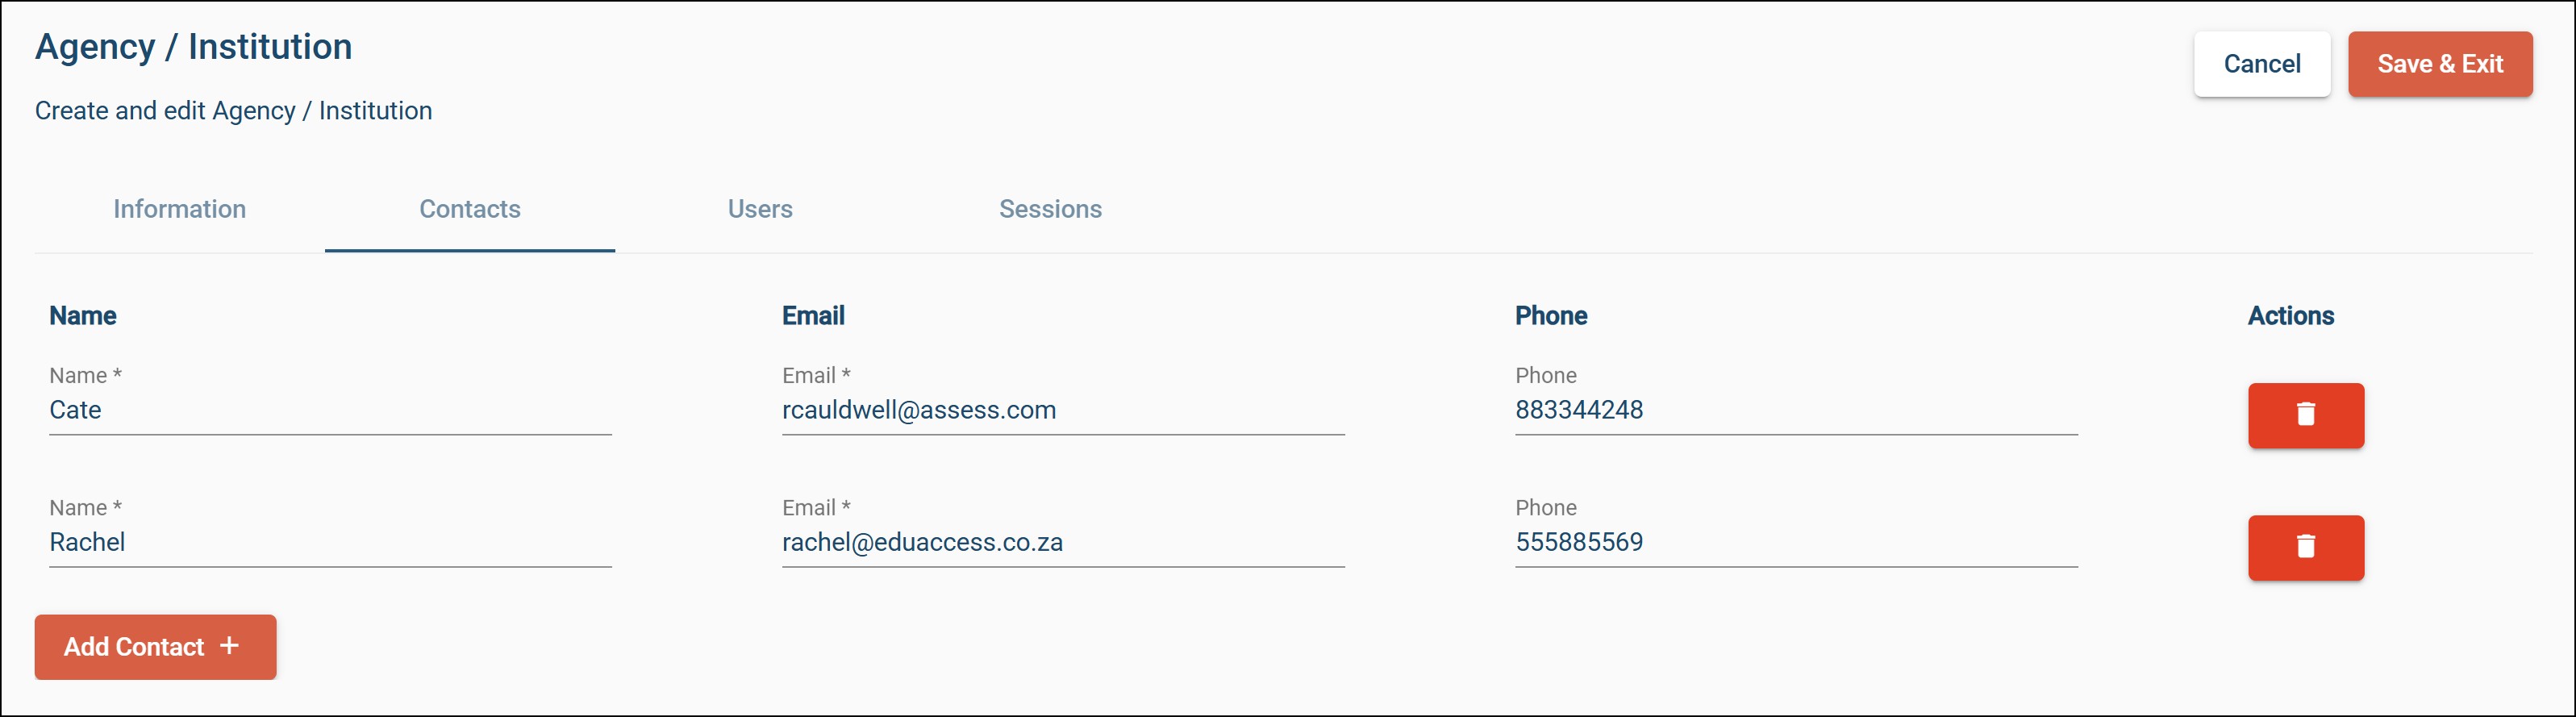2576x717 pixels.
Task: Click the Add Contact button
Action: [155, 647]
